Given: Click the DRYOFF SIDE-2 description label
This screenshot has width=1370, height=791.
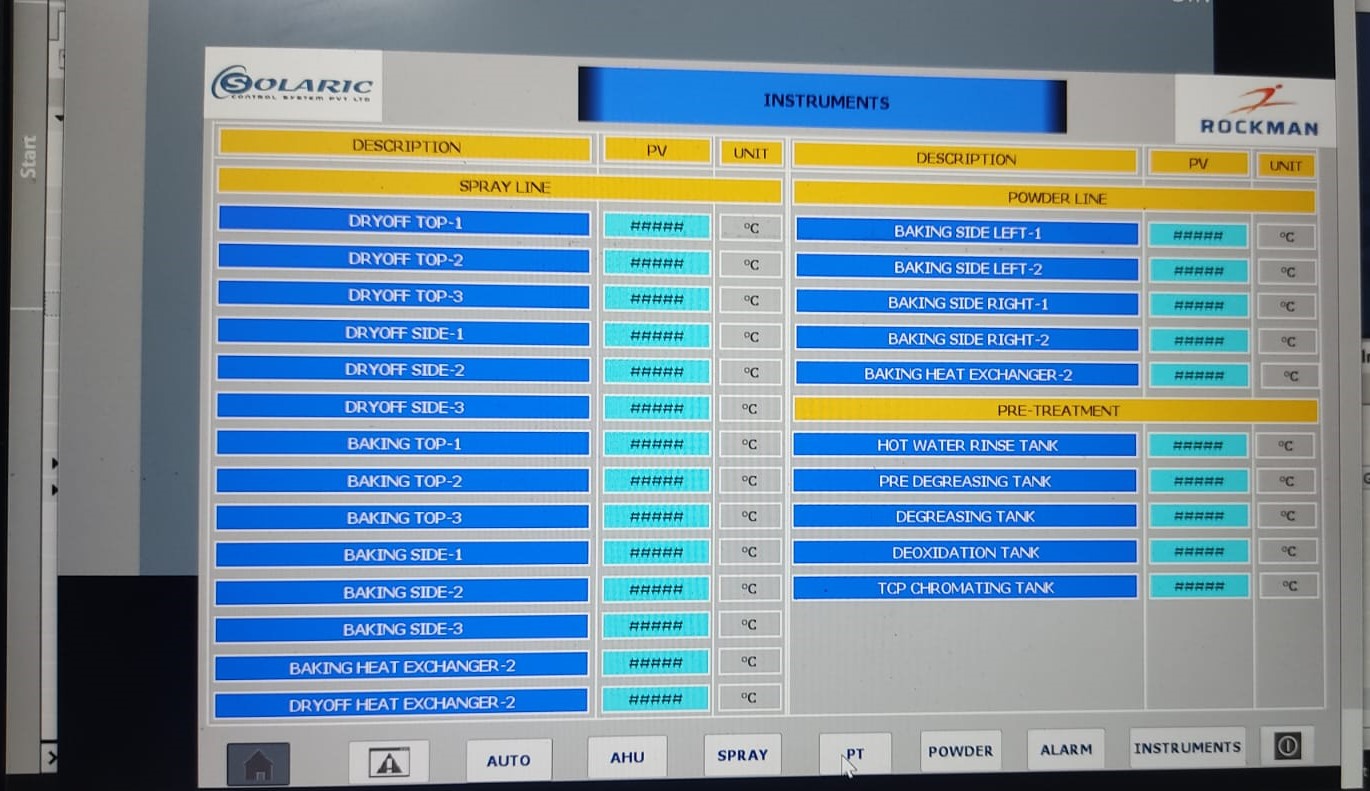Looking at the screenshot, I should [x=404, y=369].
